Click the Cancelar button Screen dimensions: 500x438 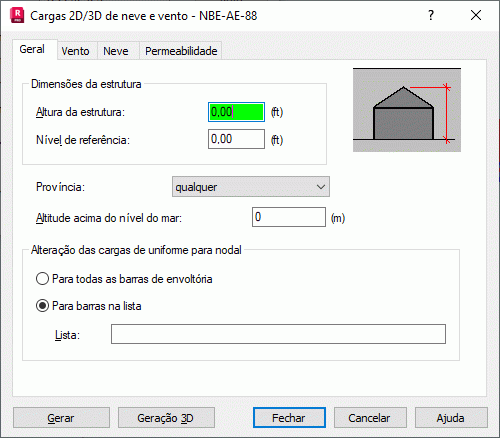pyautogui.click(x=370, y=418)
